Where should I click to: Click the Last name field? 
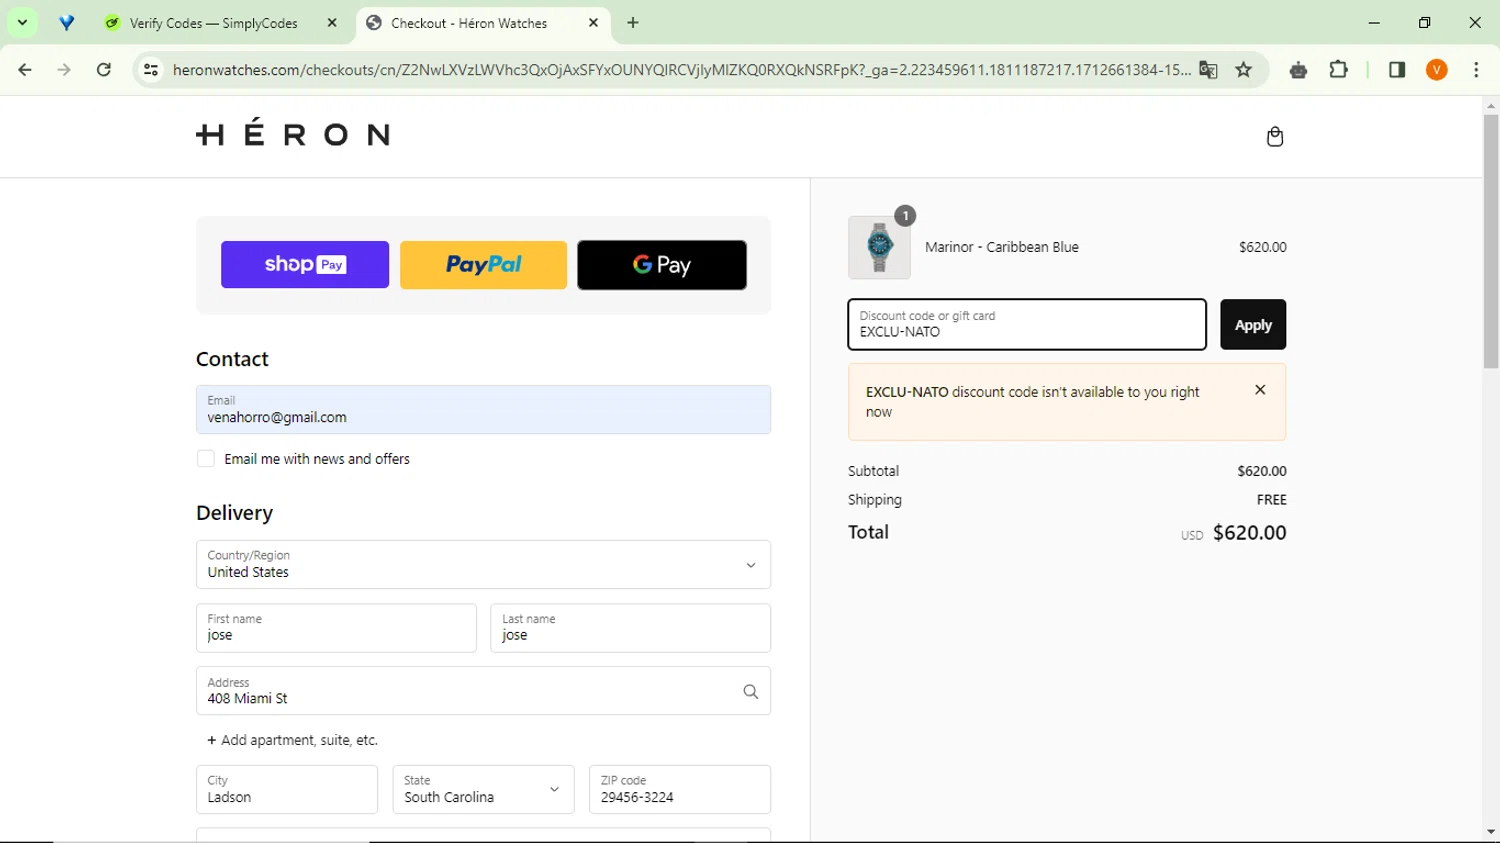630,628
